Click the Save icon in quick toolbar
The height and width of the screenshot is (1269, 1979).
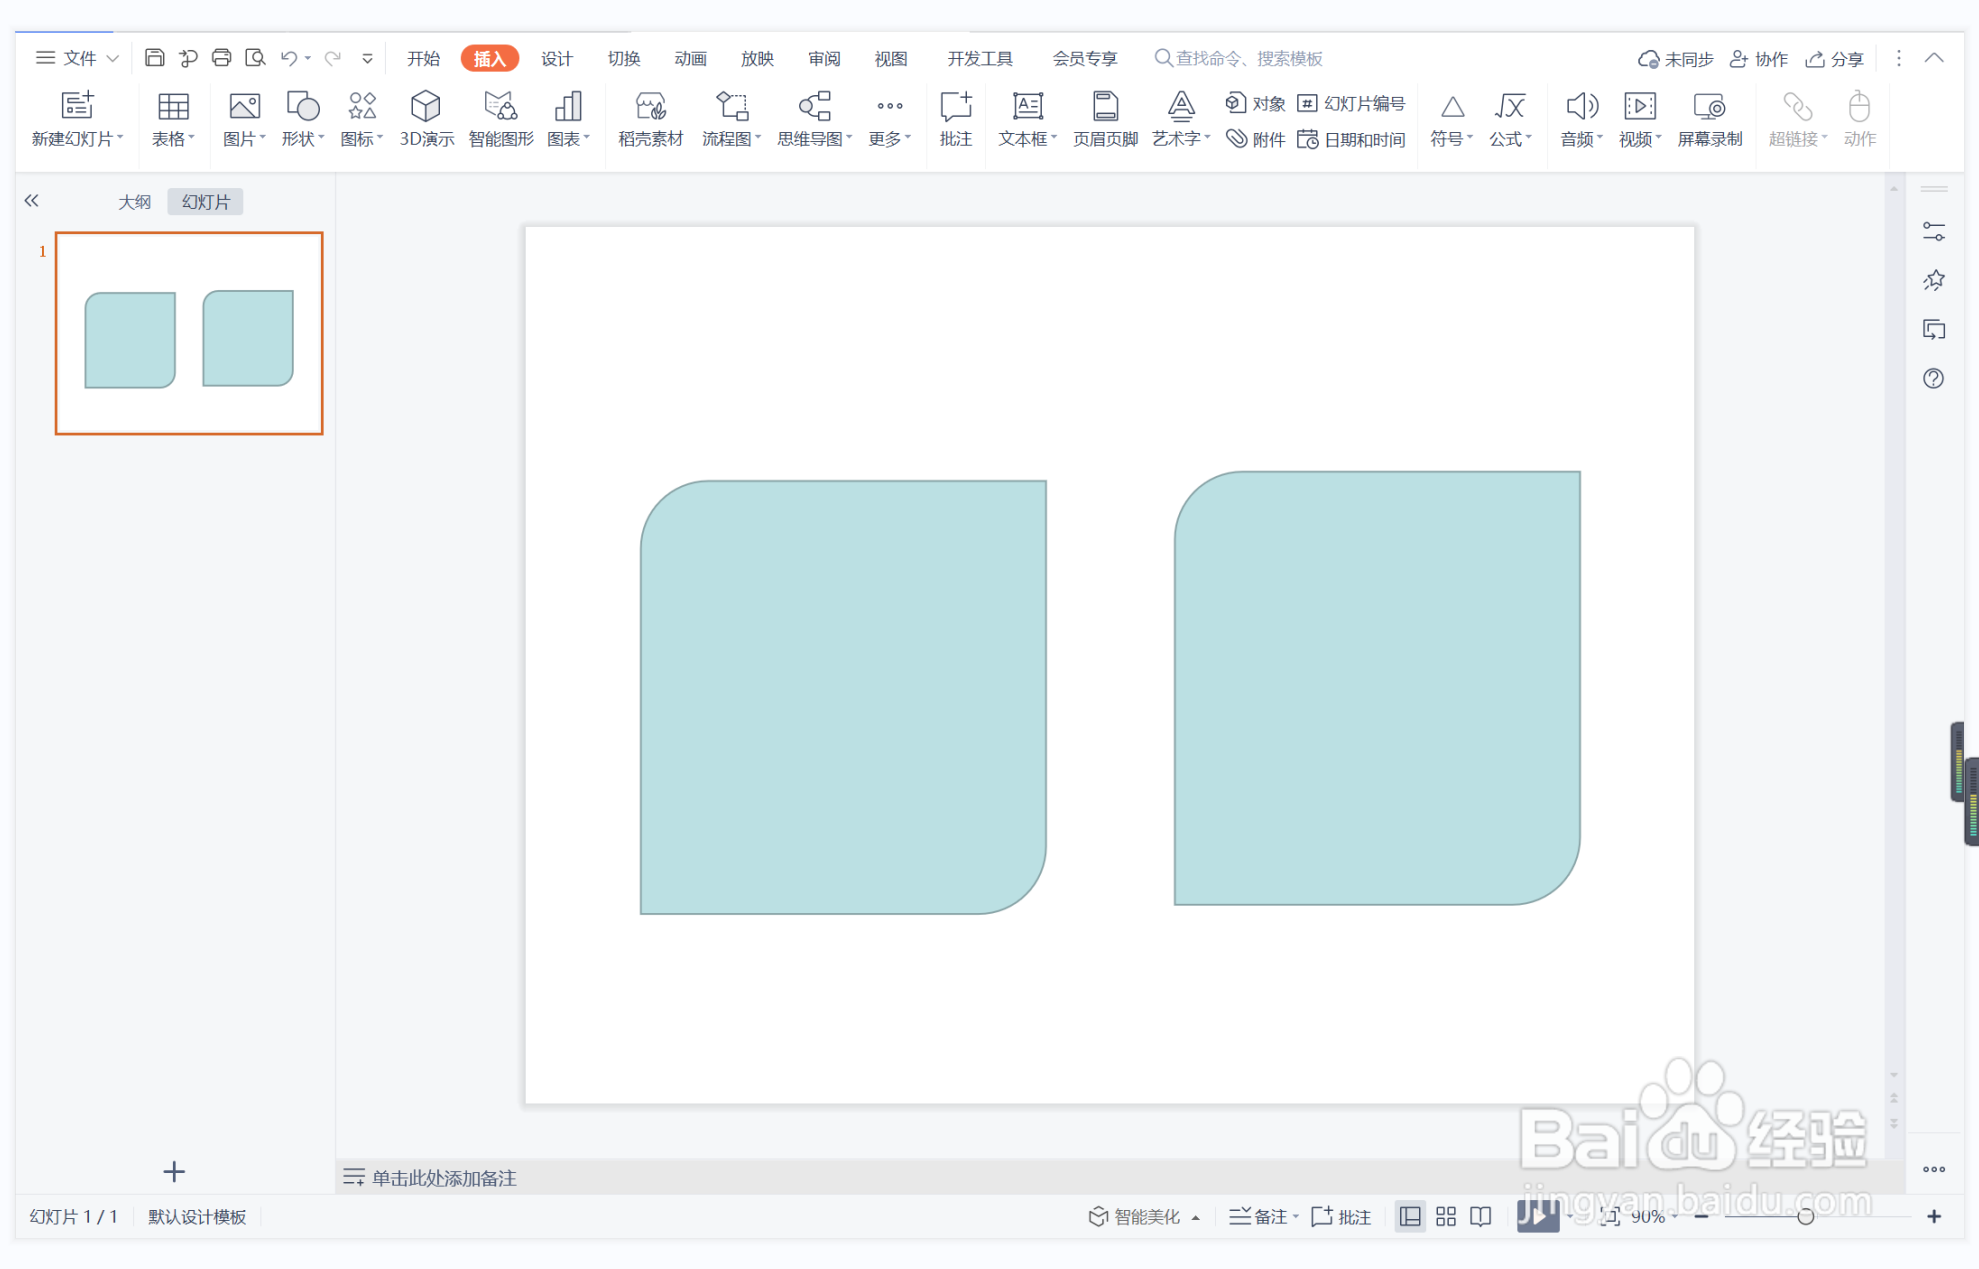pos(154,58)
